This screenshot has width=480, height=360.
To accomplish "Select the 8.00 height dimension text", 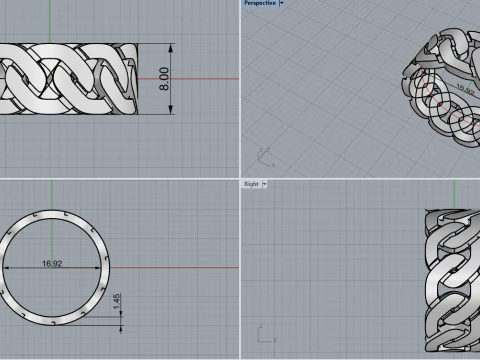I will point(164,79).
